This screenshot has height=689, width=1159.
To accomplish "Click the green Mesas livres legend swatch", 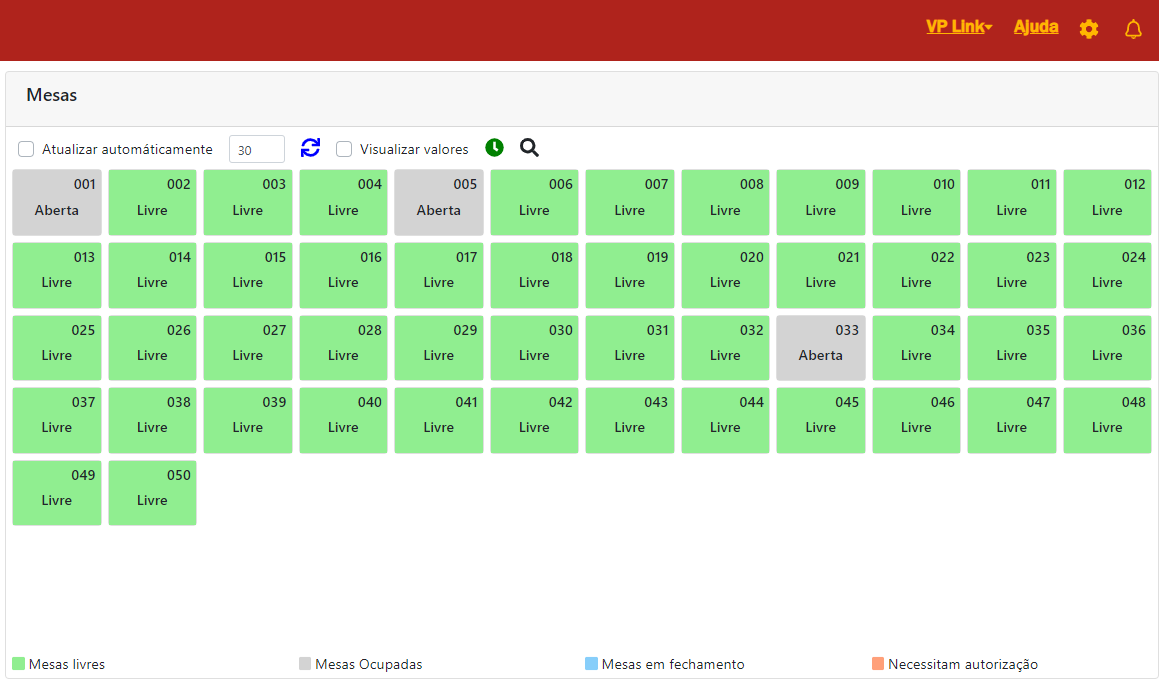I will click(18, 664).
